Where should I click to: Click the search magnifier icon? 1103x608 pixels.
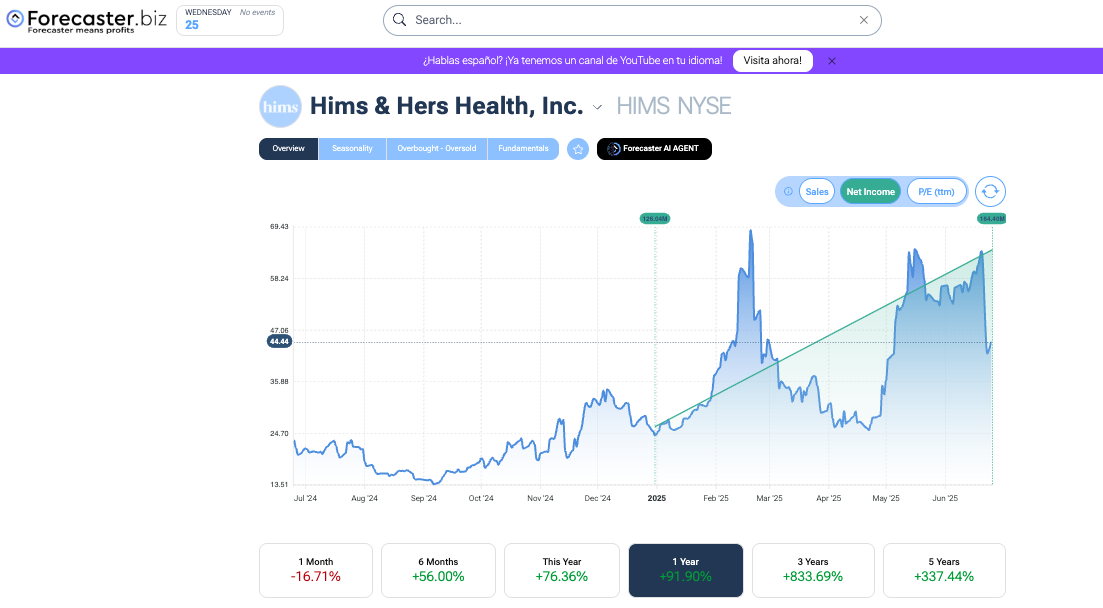400,20
